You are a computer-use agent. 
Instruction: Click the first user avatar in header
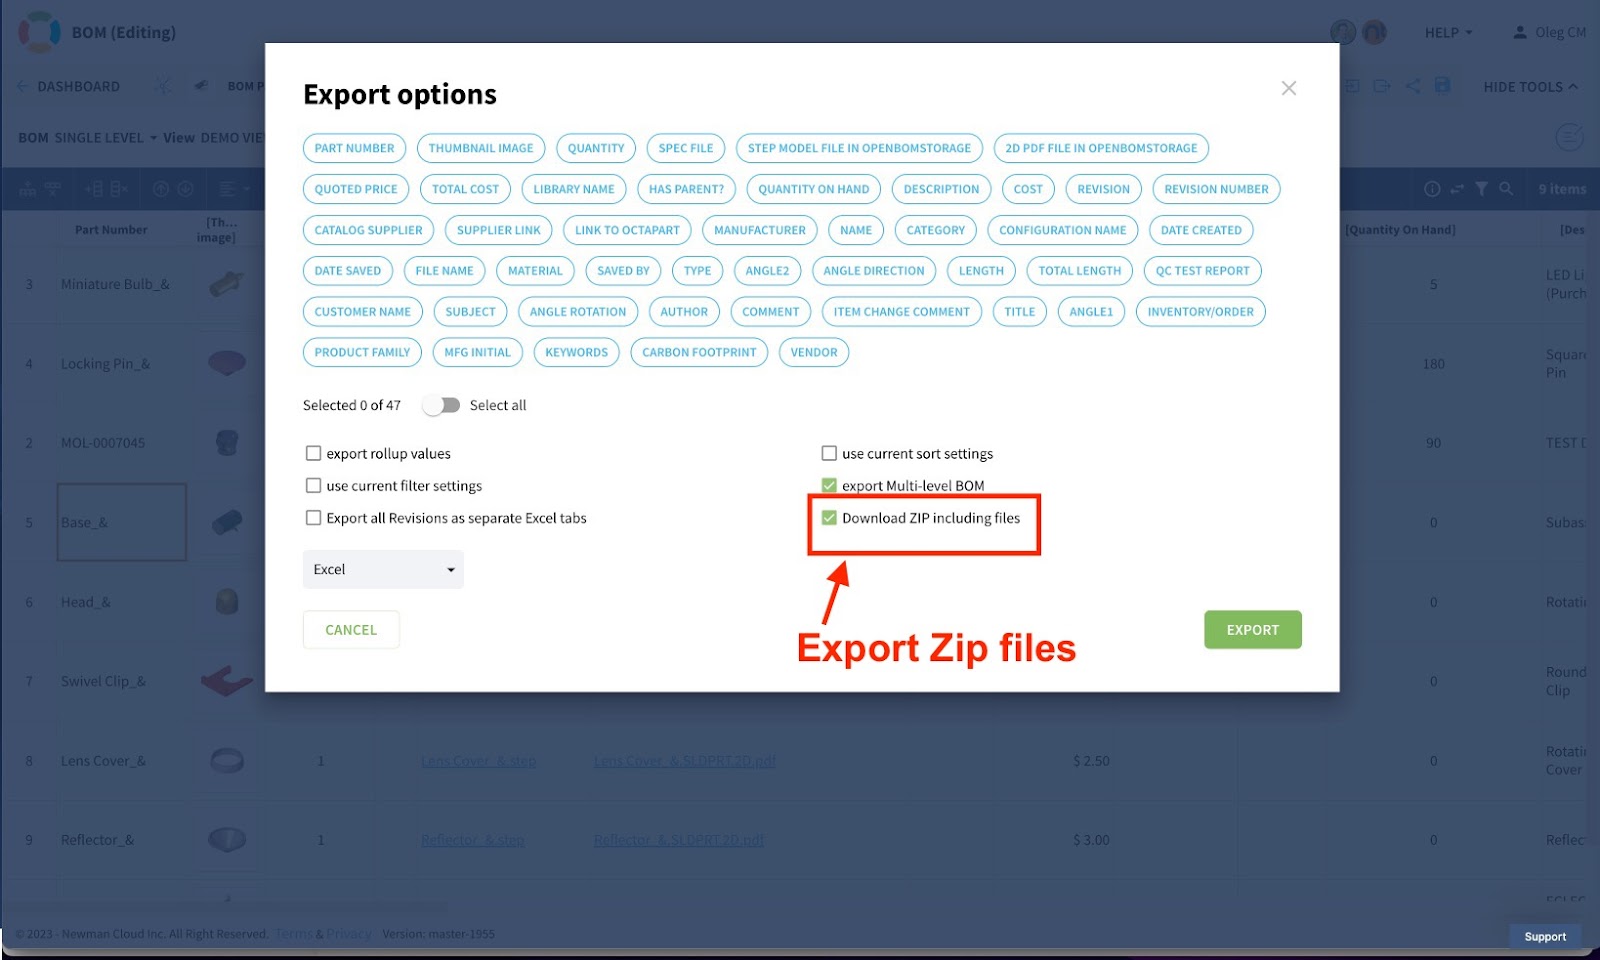[x=1343, y=32]
